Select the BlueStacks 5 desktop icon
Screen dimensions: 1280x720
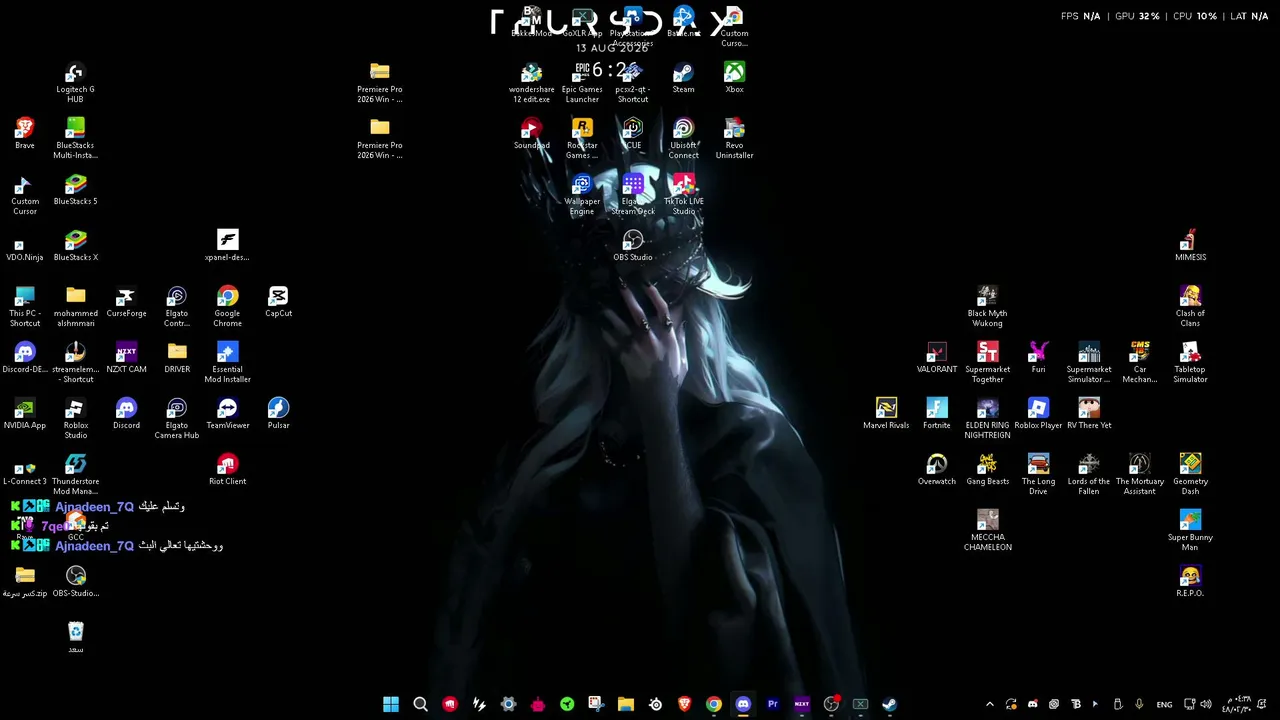[75, 190]
